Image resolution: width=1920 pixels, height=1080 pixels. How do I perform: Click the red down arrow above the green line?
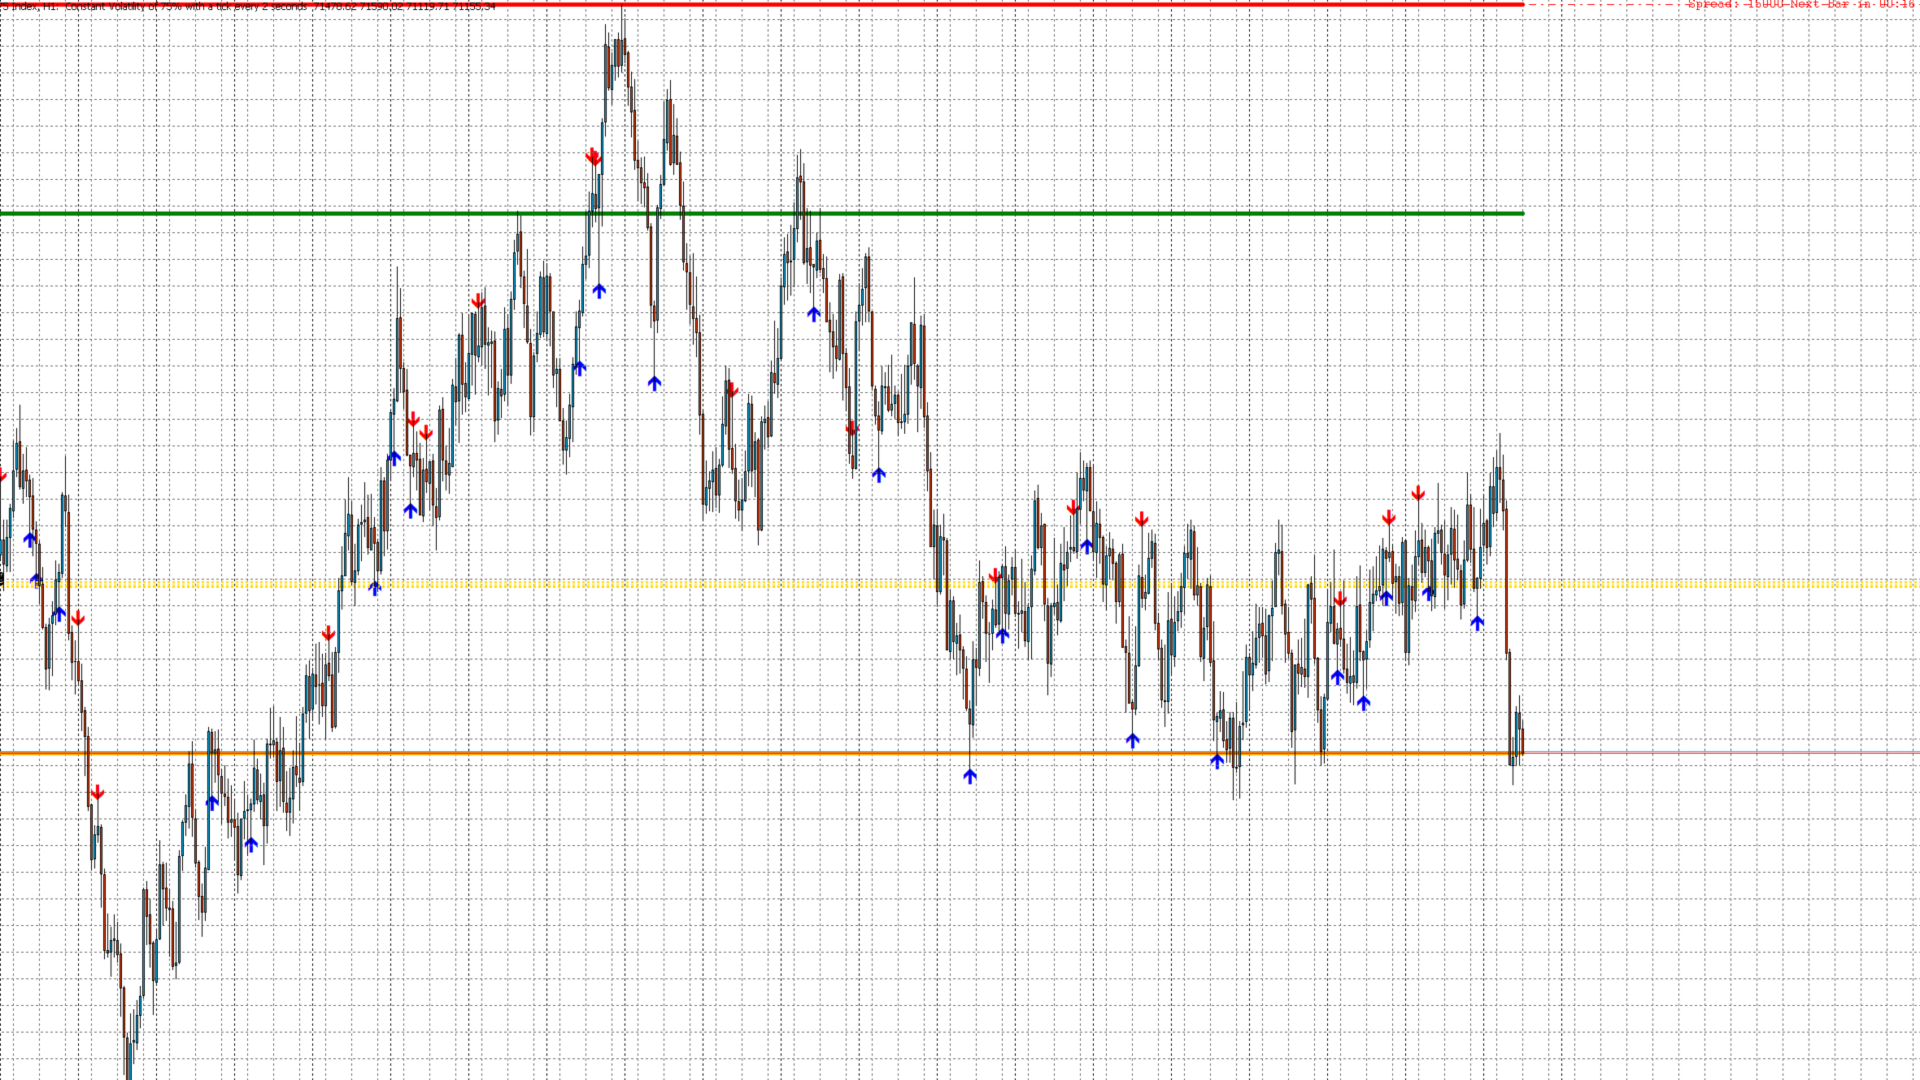tap(593, 157)
